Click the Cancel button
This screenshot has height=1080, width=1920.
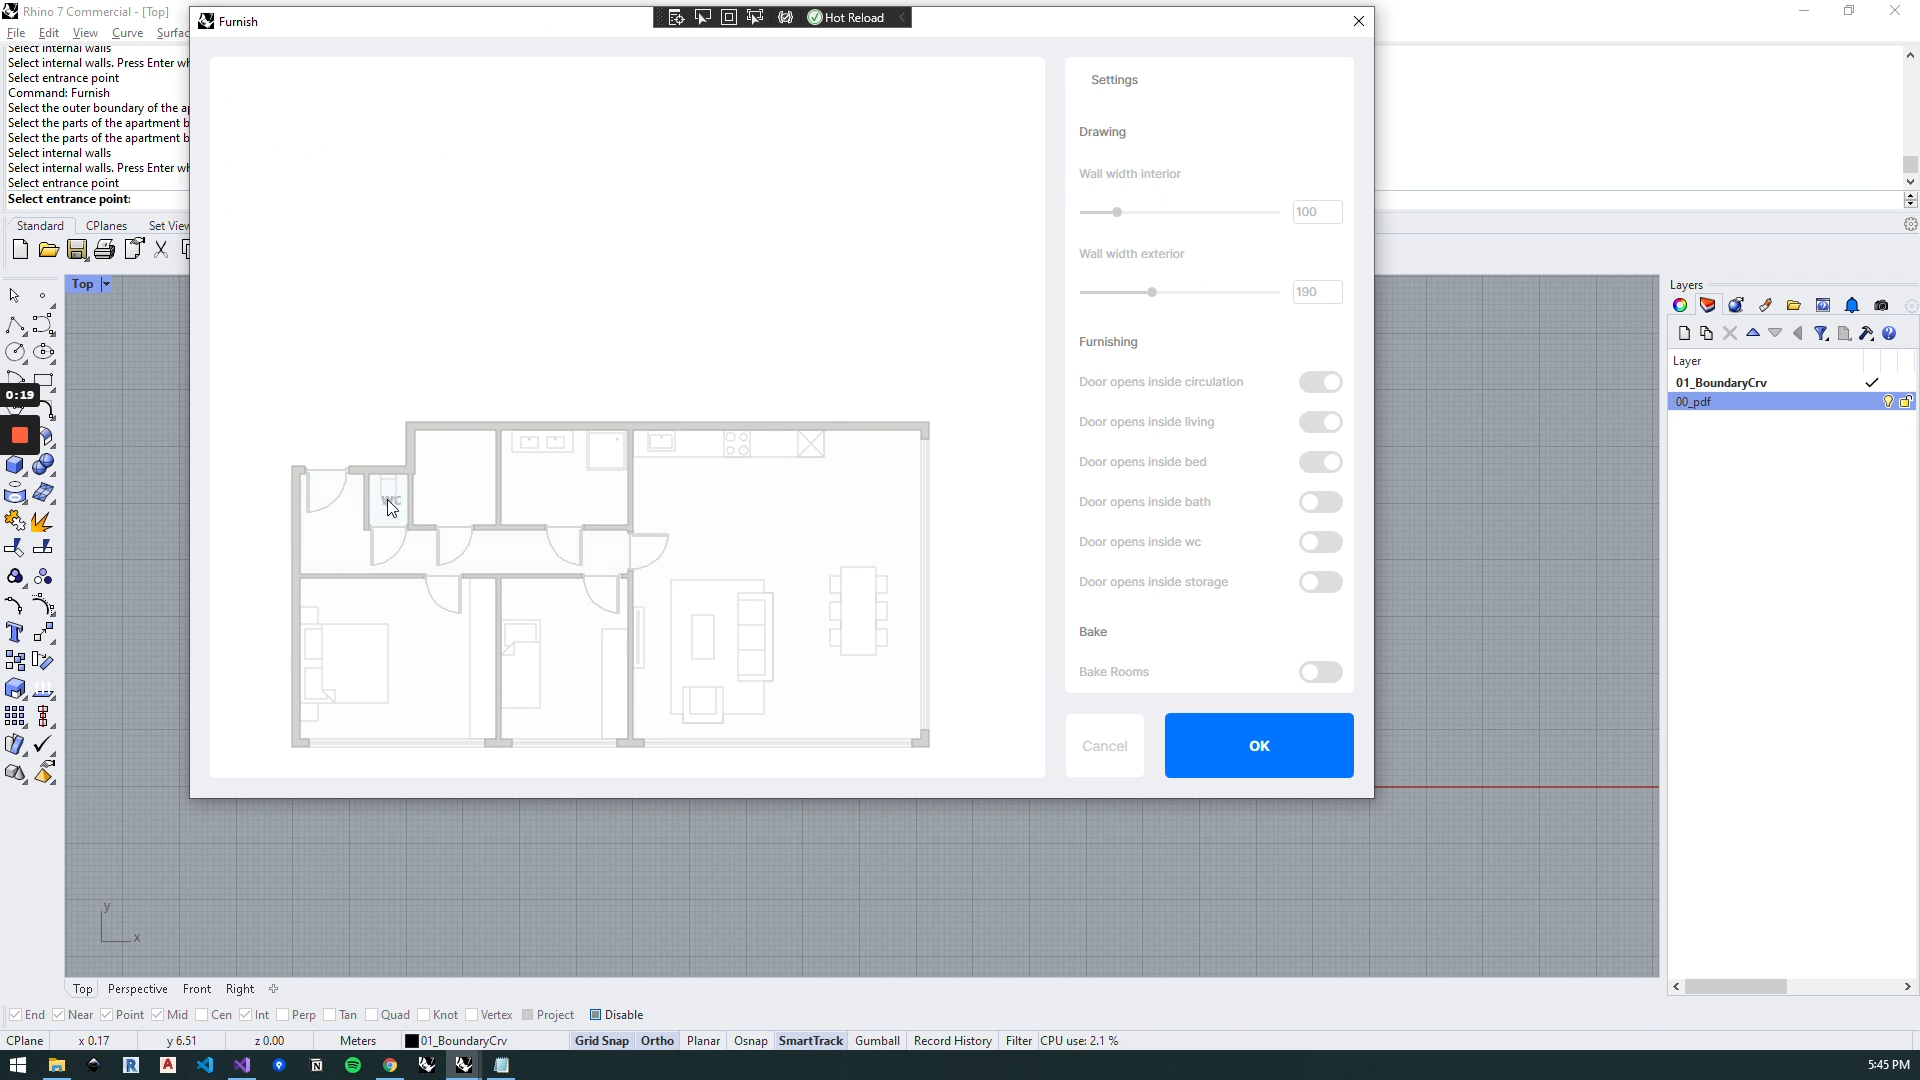tap(1104, 746)
